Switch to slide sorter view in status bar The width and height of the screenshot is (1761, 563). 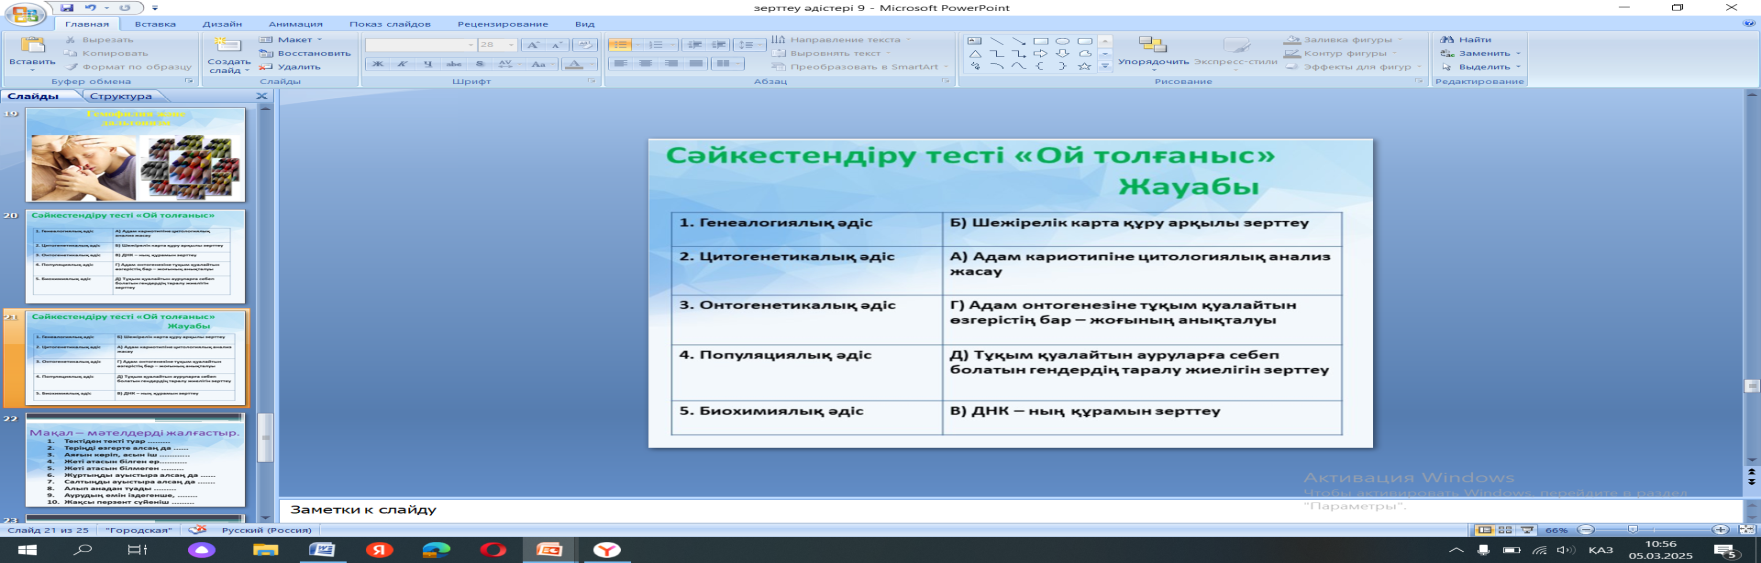[x=1505, y=530]
